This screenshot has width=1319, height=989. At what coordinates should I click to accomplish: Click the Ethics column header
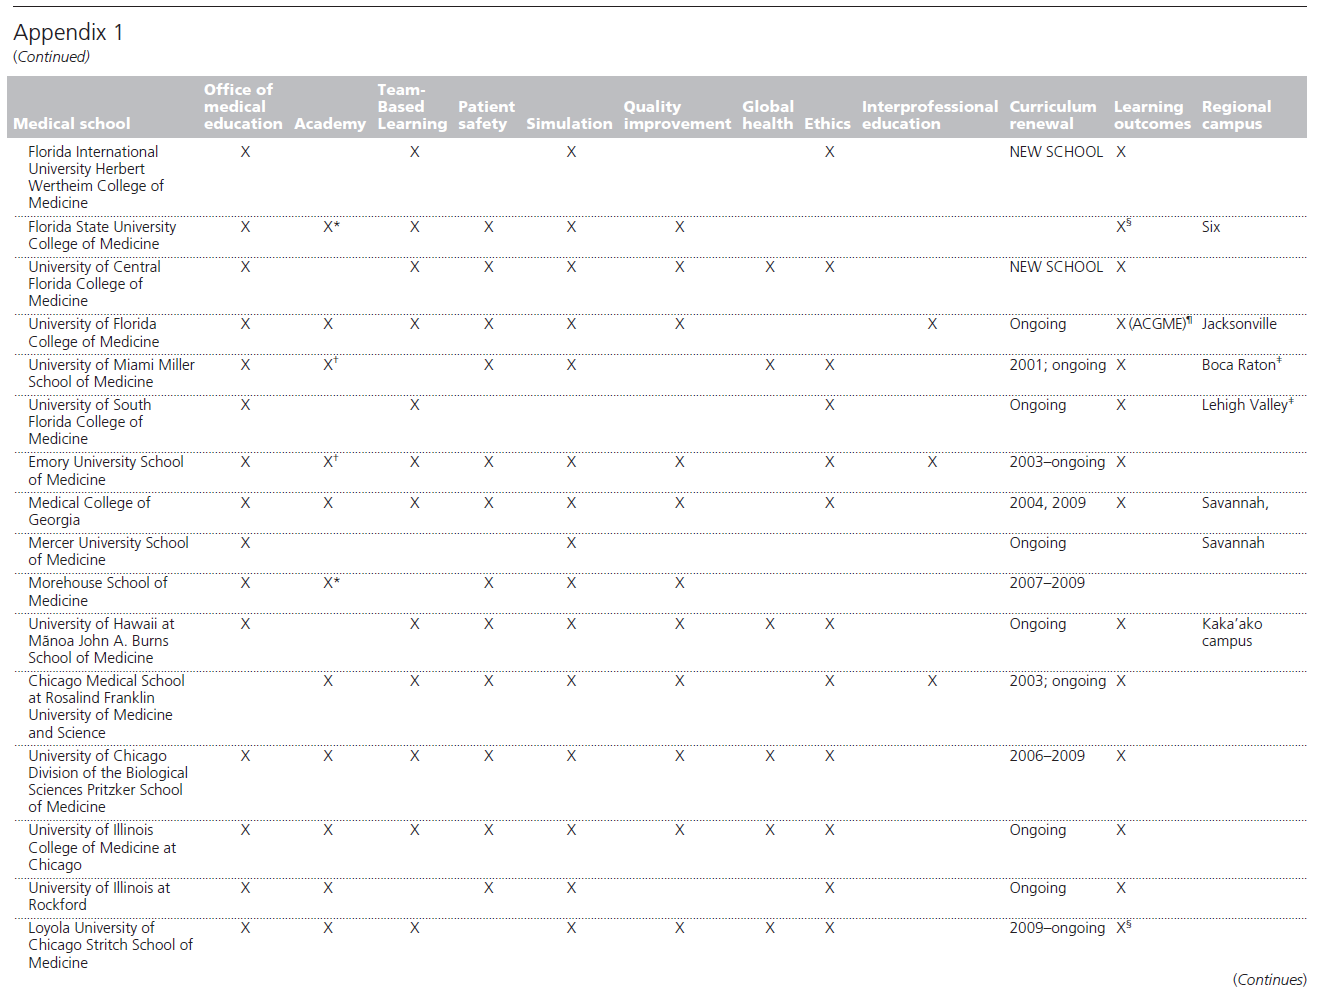click(827, 124)
